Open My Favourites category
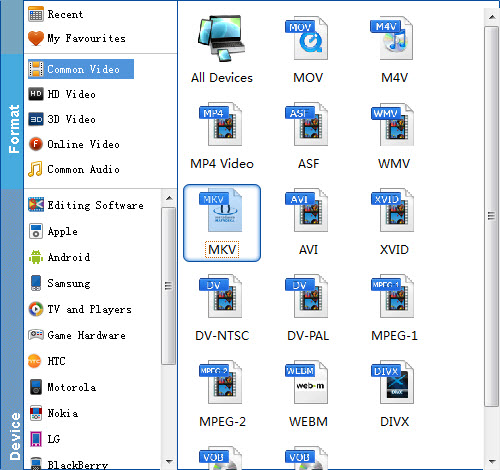This screenshot has width=500, height=470. (77, 38)
